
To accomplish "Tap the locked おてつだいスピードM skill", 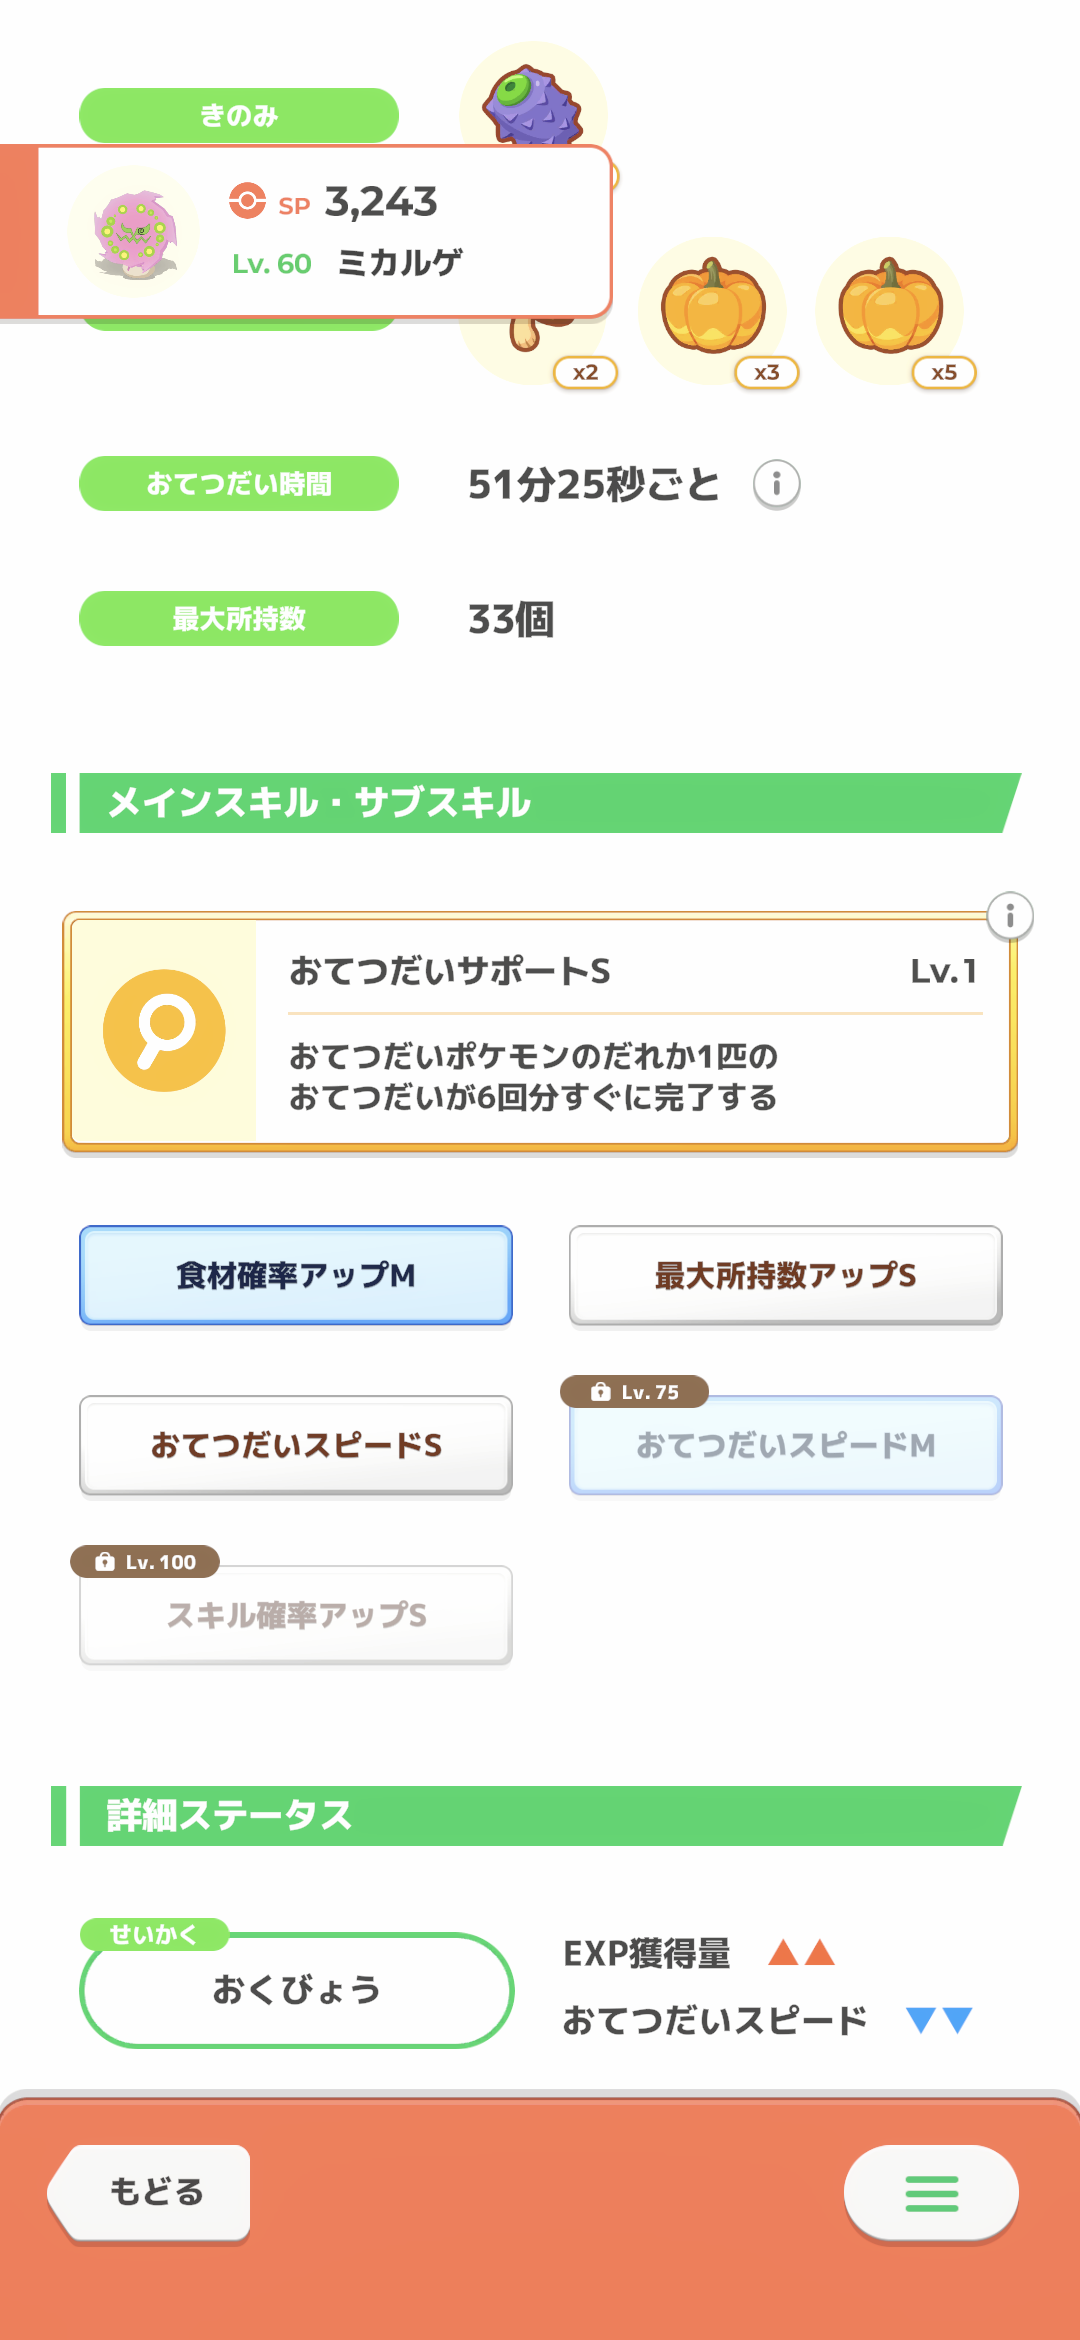I will 785,1446.
